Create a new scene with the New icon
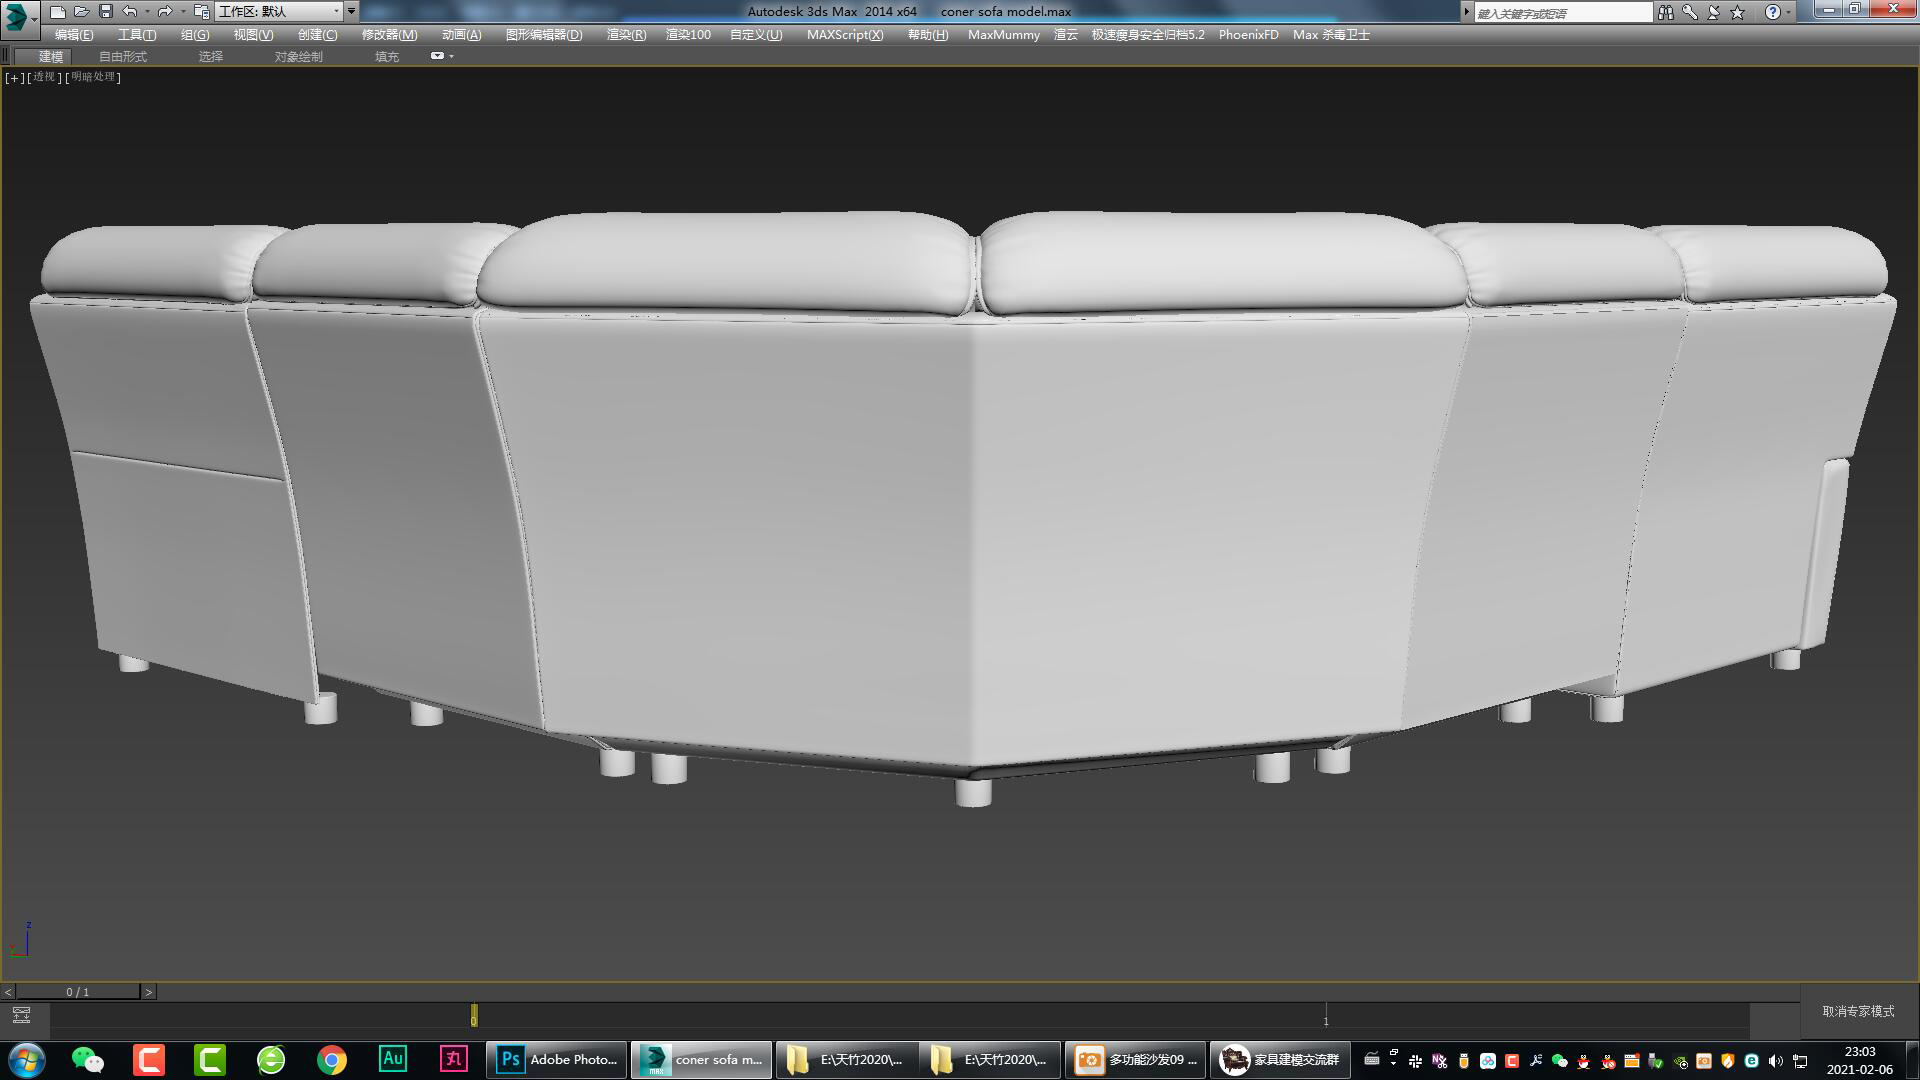Image resolution: width=1920 pixels, height=1080 pixels. point(58,11)
